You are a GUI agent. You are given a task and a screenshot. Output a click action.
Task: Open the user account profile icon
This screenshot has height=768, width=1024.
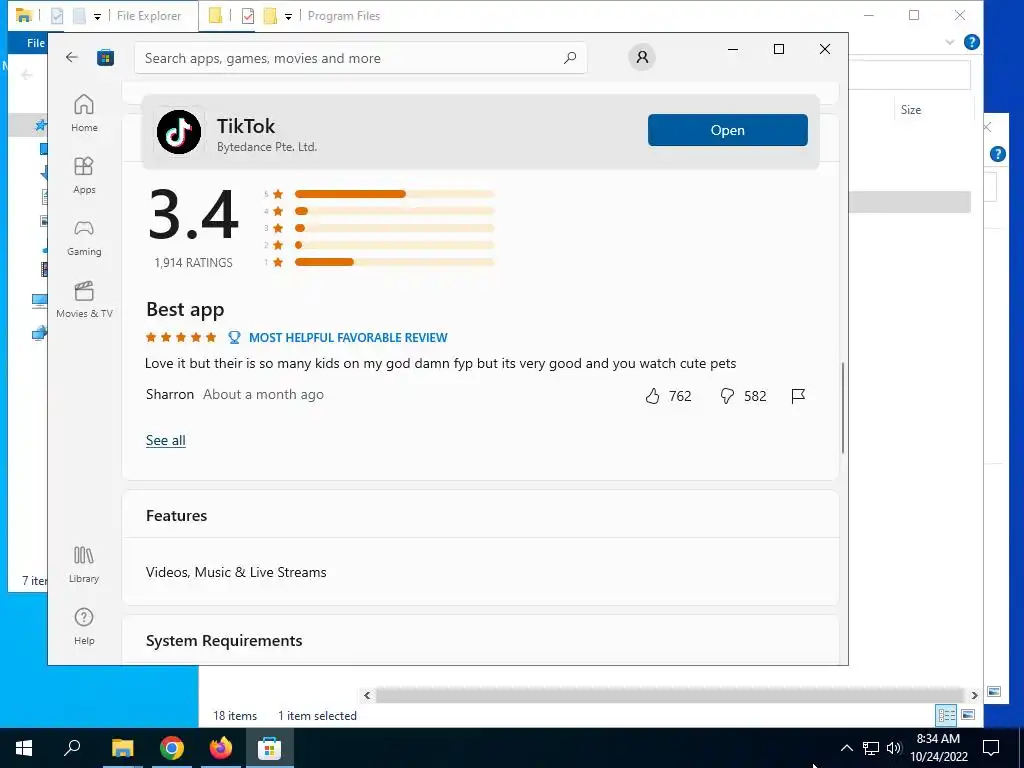point(642,57)
